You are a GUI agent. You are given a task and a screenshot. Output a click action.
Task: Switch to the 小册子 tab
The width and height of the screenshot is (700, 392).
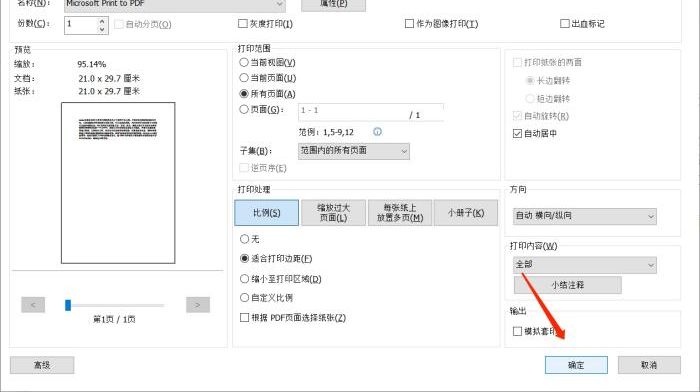(466, 213)
